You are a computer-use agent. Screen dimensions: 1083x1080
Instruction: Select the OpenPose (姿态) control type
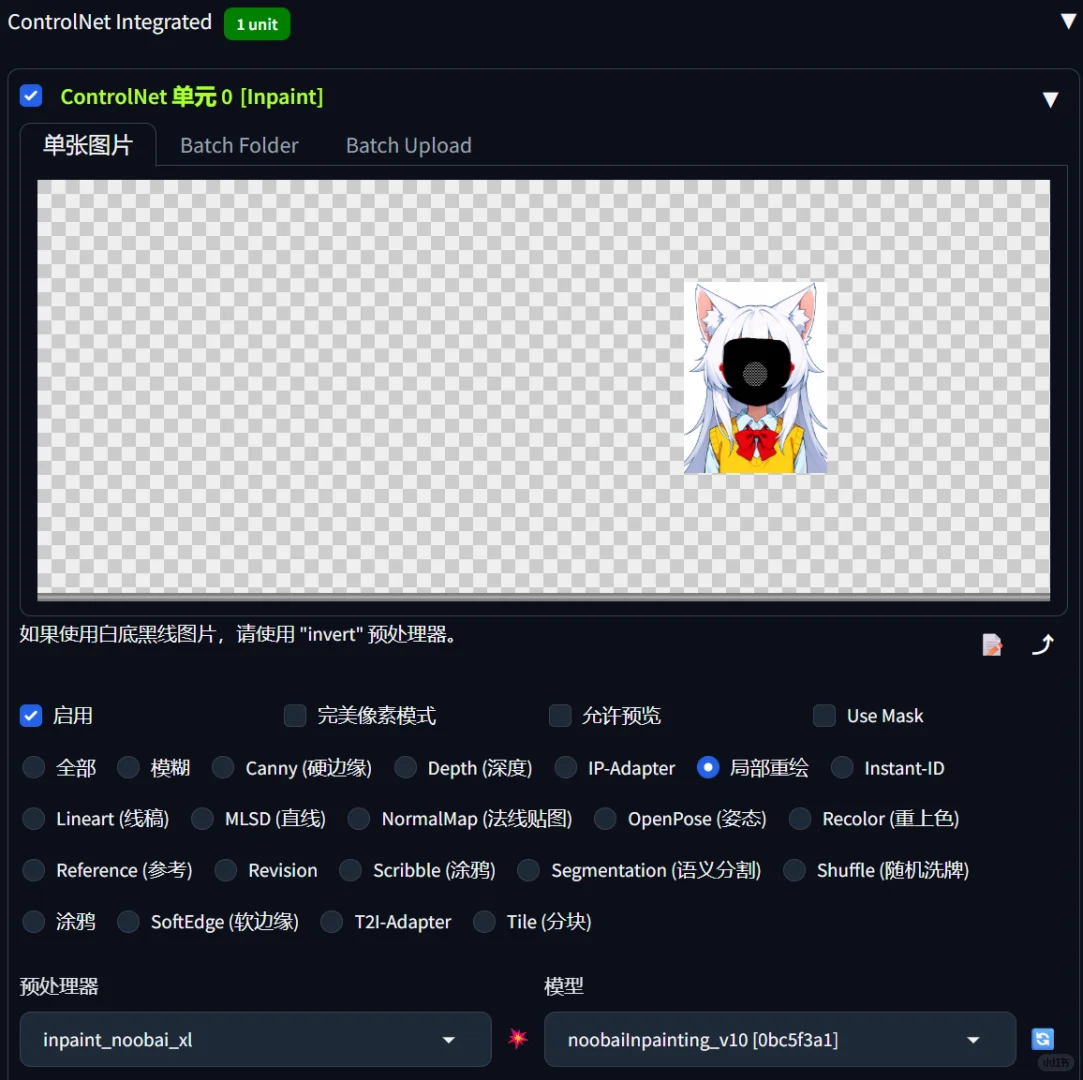605,818
